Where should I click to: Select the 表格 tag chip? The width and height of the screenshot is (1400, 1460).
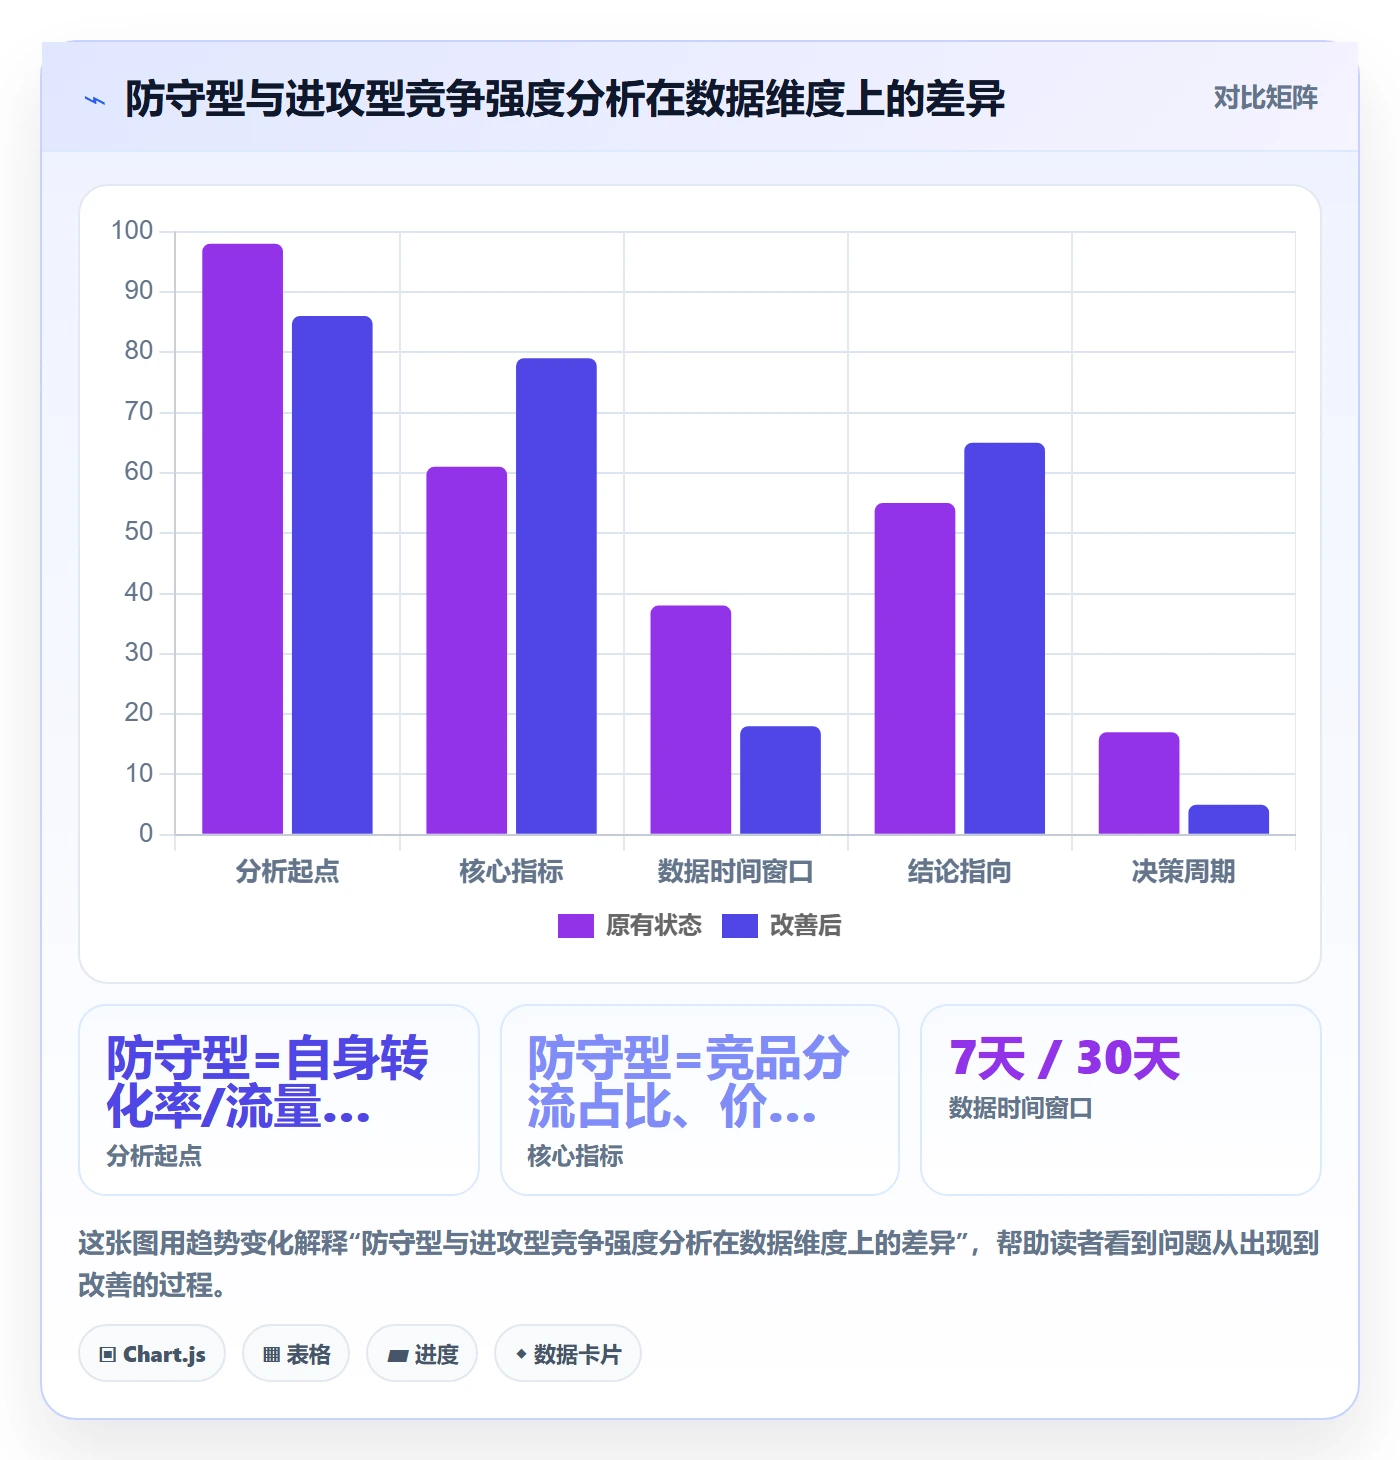click(x=296, y=1354)
